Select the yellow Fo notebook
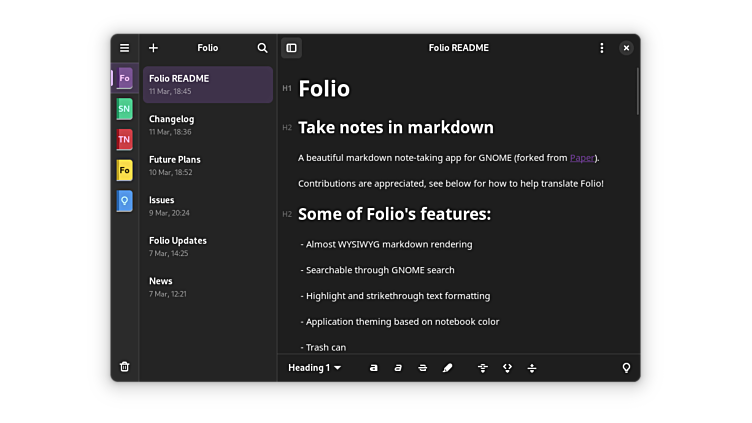752x423 pixels. (x=124, y=171)
